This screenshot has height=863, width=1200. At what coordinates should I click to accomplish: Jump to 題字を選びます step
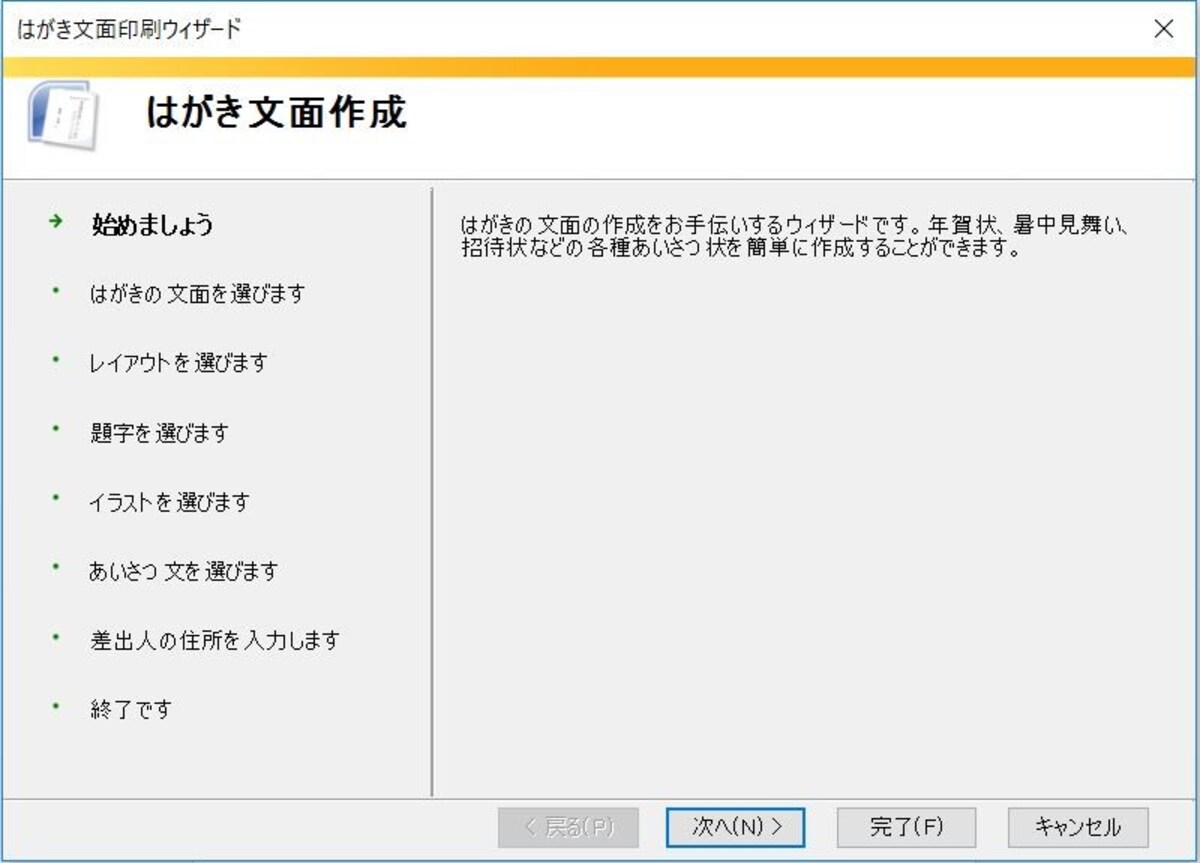click(159, 433)
